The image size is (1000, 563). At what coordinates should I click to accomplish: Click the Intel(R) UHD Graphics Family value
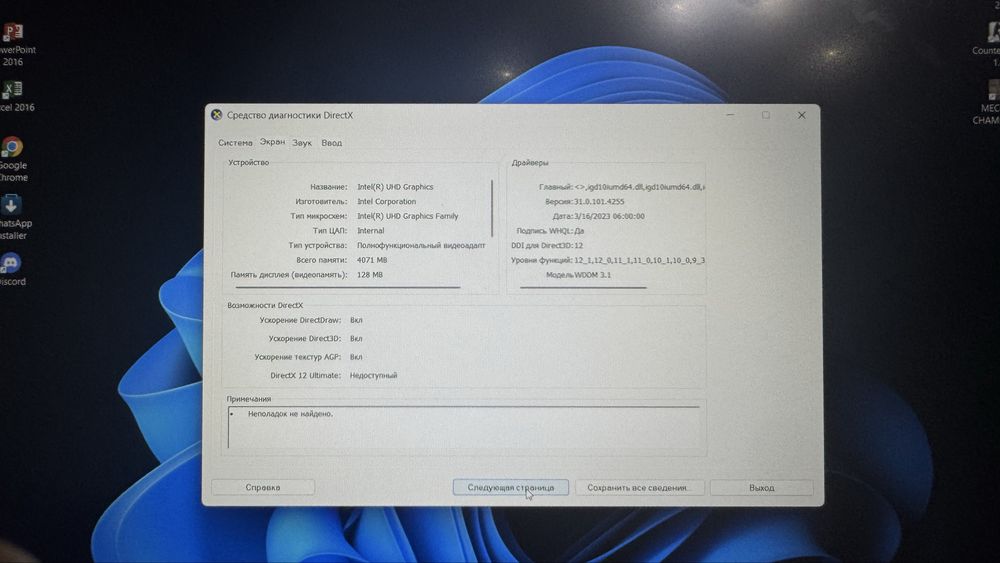pyautogui.click(x=408, y=216)
